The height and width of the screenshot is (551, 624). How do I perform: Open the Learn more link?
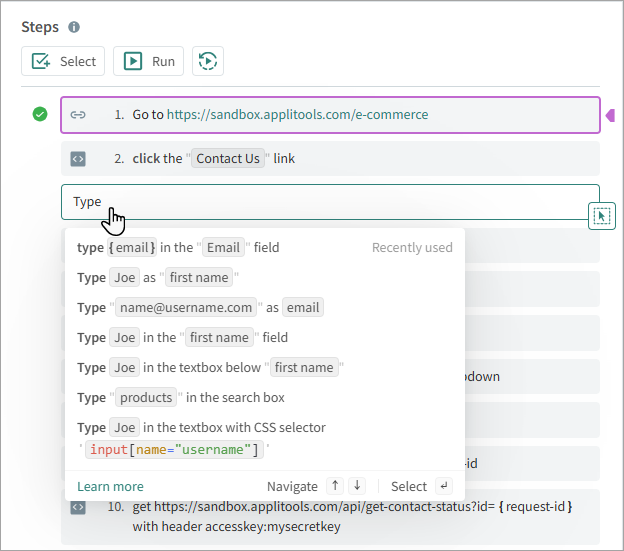point(110,487)
